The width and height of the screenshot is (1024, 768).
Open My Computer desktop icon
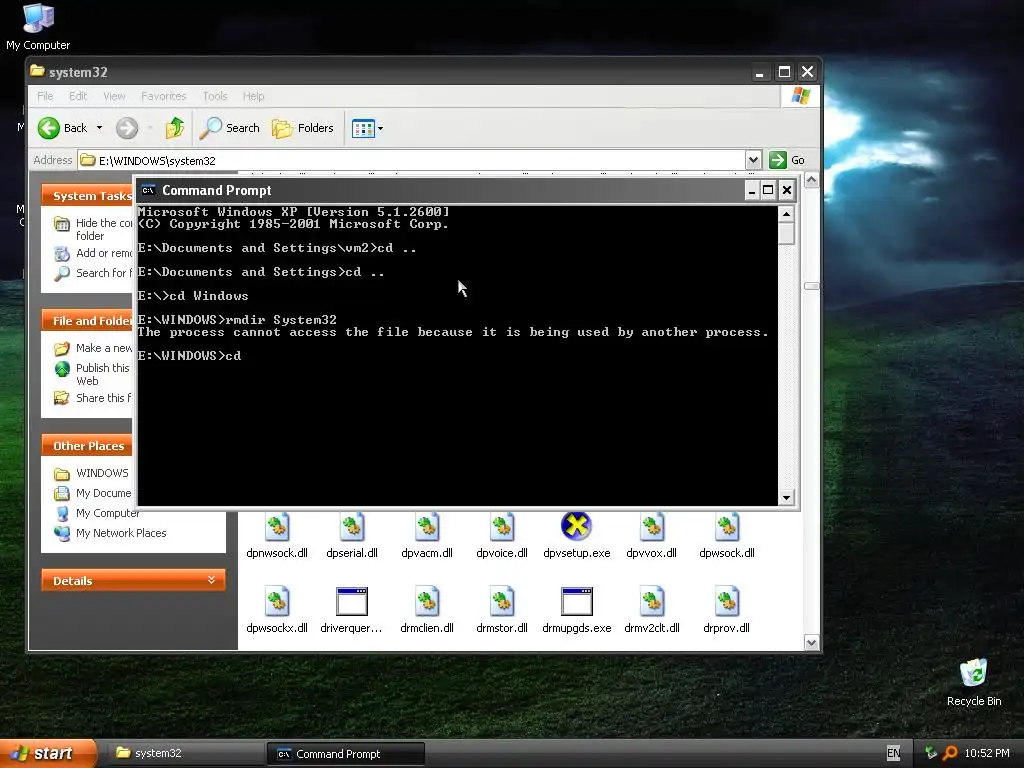pyautogui.click(x=38, y=27)
